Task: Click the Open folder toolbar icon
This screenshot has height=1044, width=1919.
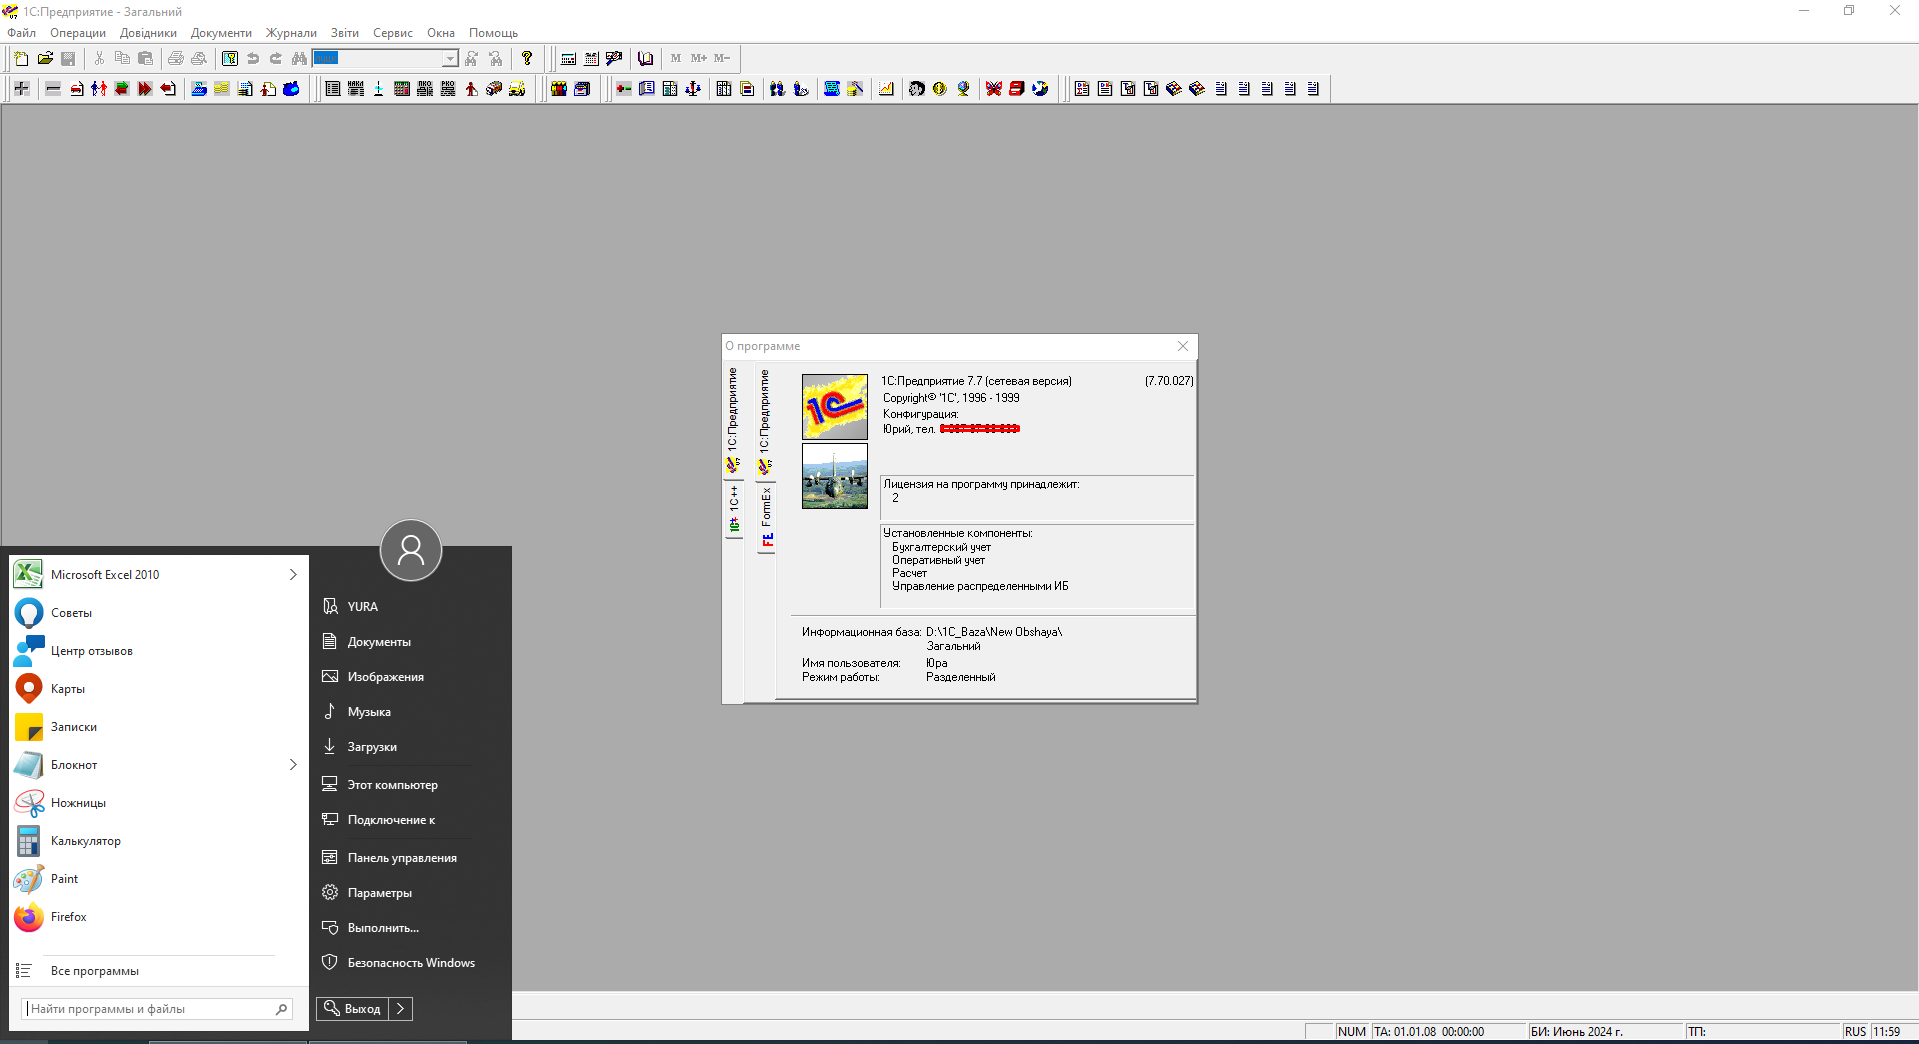Action: (x=45, y=58)
